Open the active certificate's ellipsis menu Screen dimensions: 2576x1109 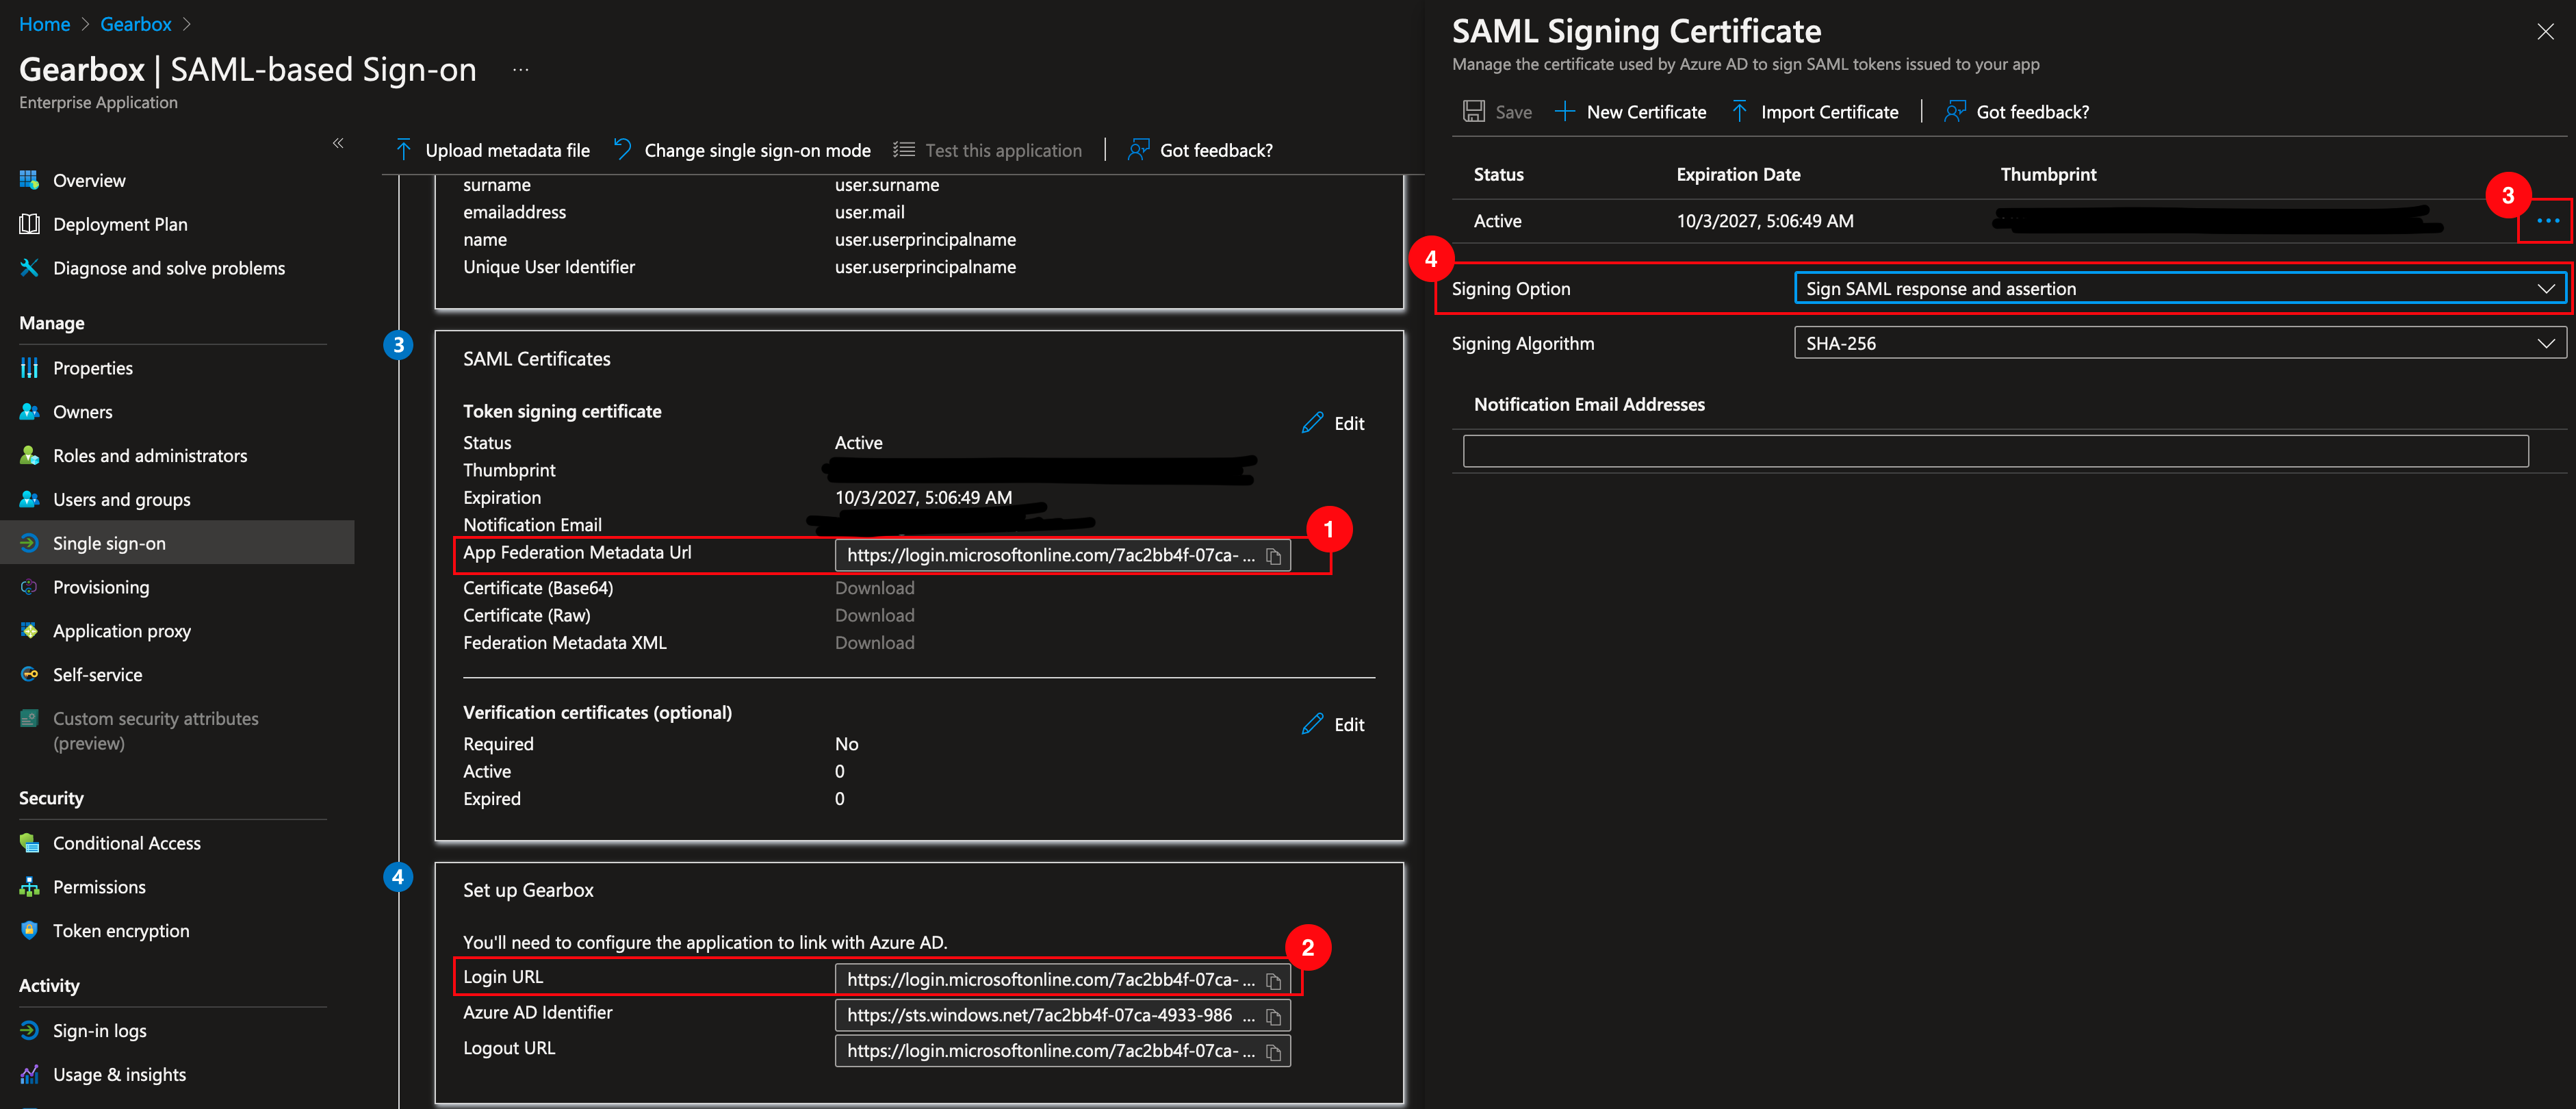point(2547,220)
